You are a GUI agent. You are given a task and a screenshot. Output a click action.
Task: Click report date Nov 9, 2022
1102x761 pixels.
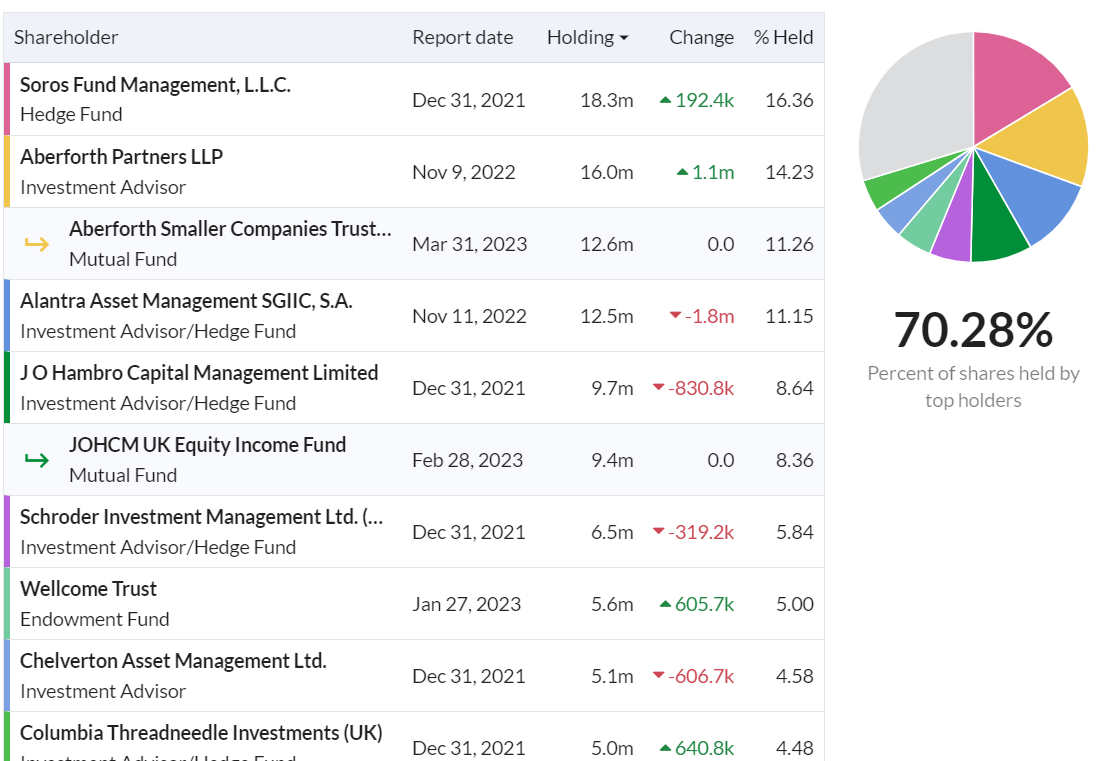tap(464, 172)
